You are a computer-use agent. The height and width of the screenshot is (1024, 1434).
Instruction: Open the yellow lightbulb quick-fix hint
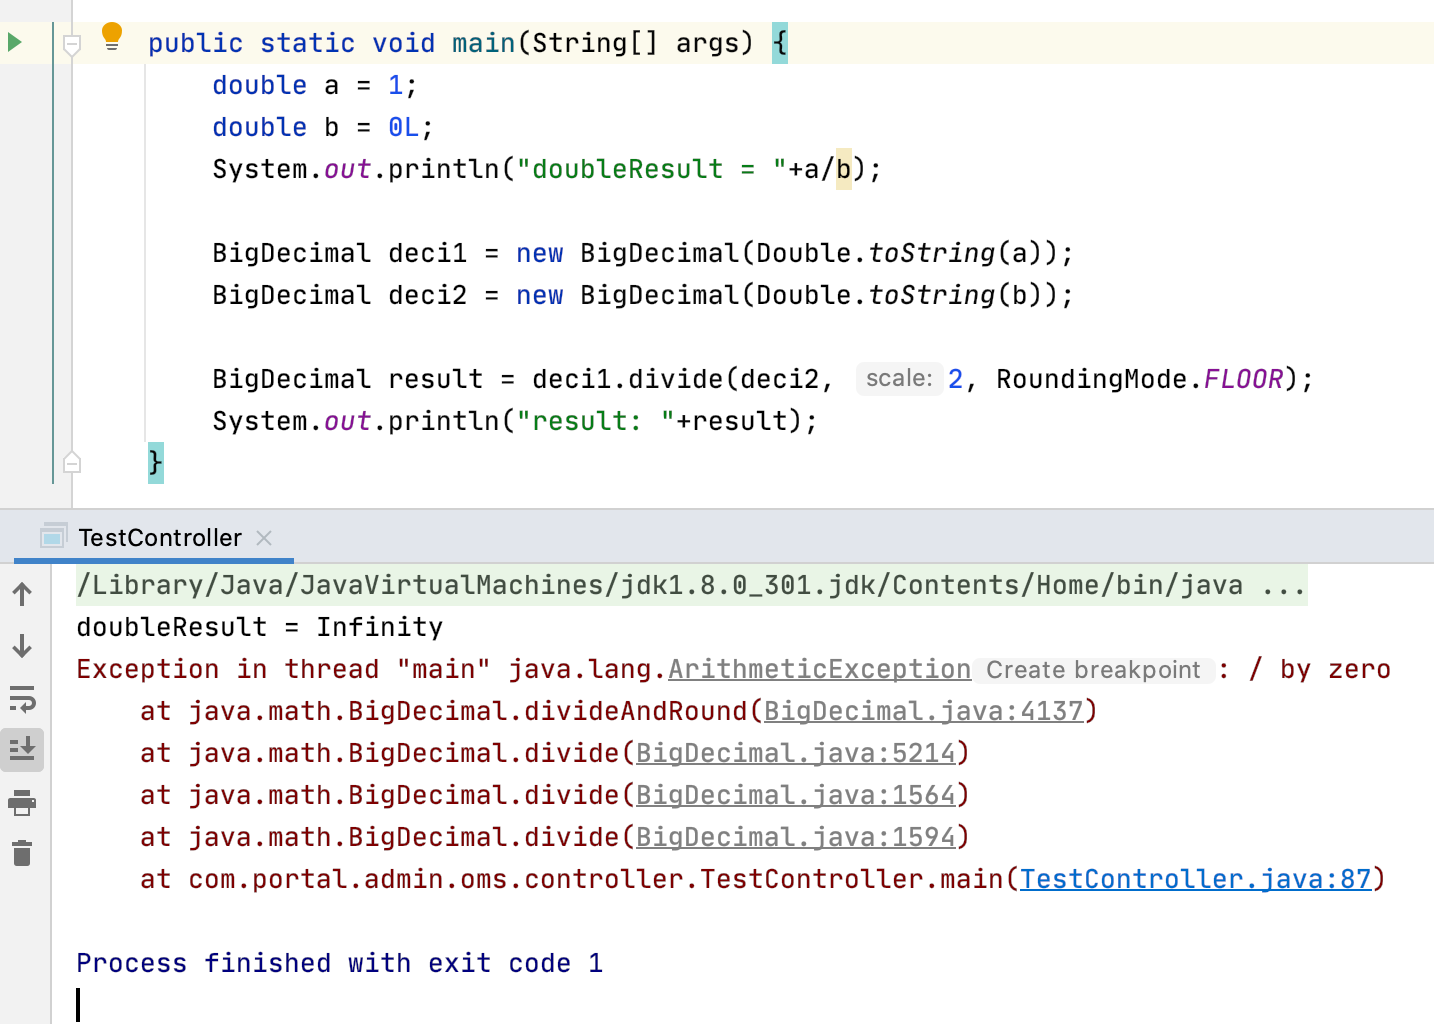(x=112, y=37)
